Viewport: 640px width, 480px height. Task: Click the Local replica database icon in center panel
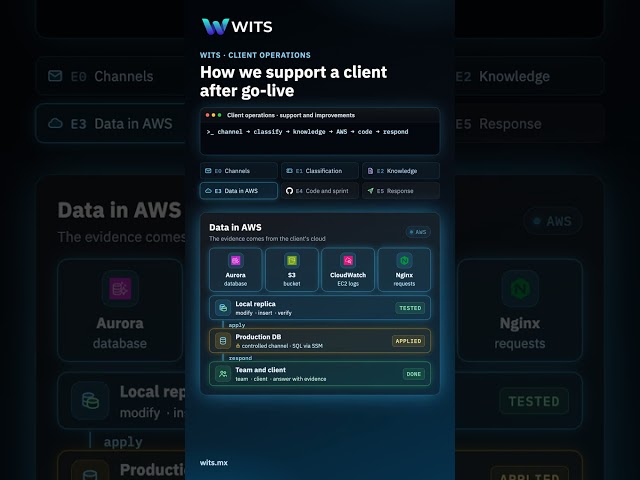pyautogui.click(x=223, y=308)
